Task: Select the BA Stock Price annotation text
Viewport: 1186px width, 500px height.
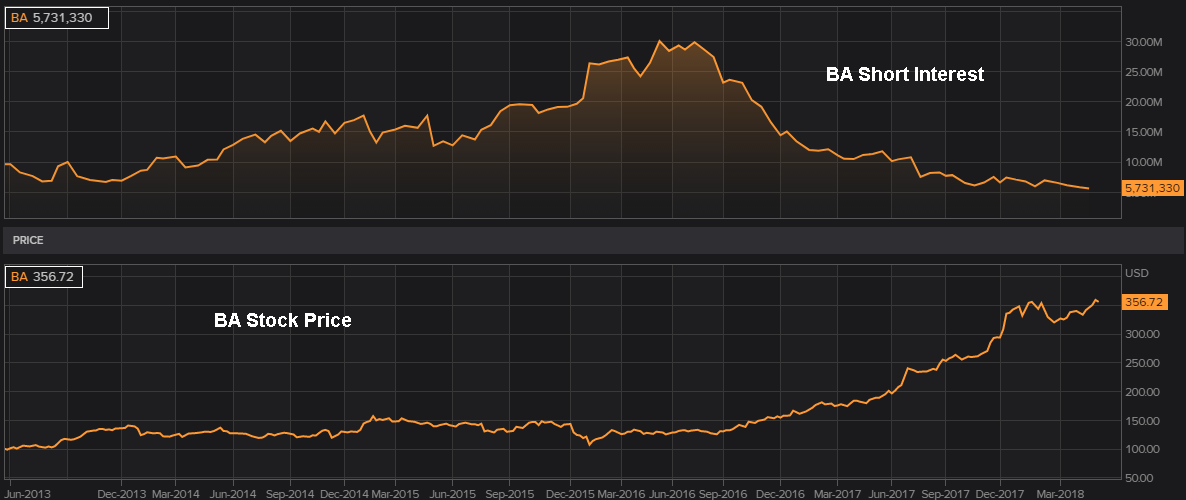Action: point(283,321)
